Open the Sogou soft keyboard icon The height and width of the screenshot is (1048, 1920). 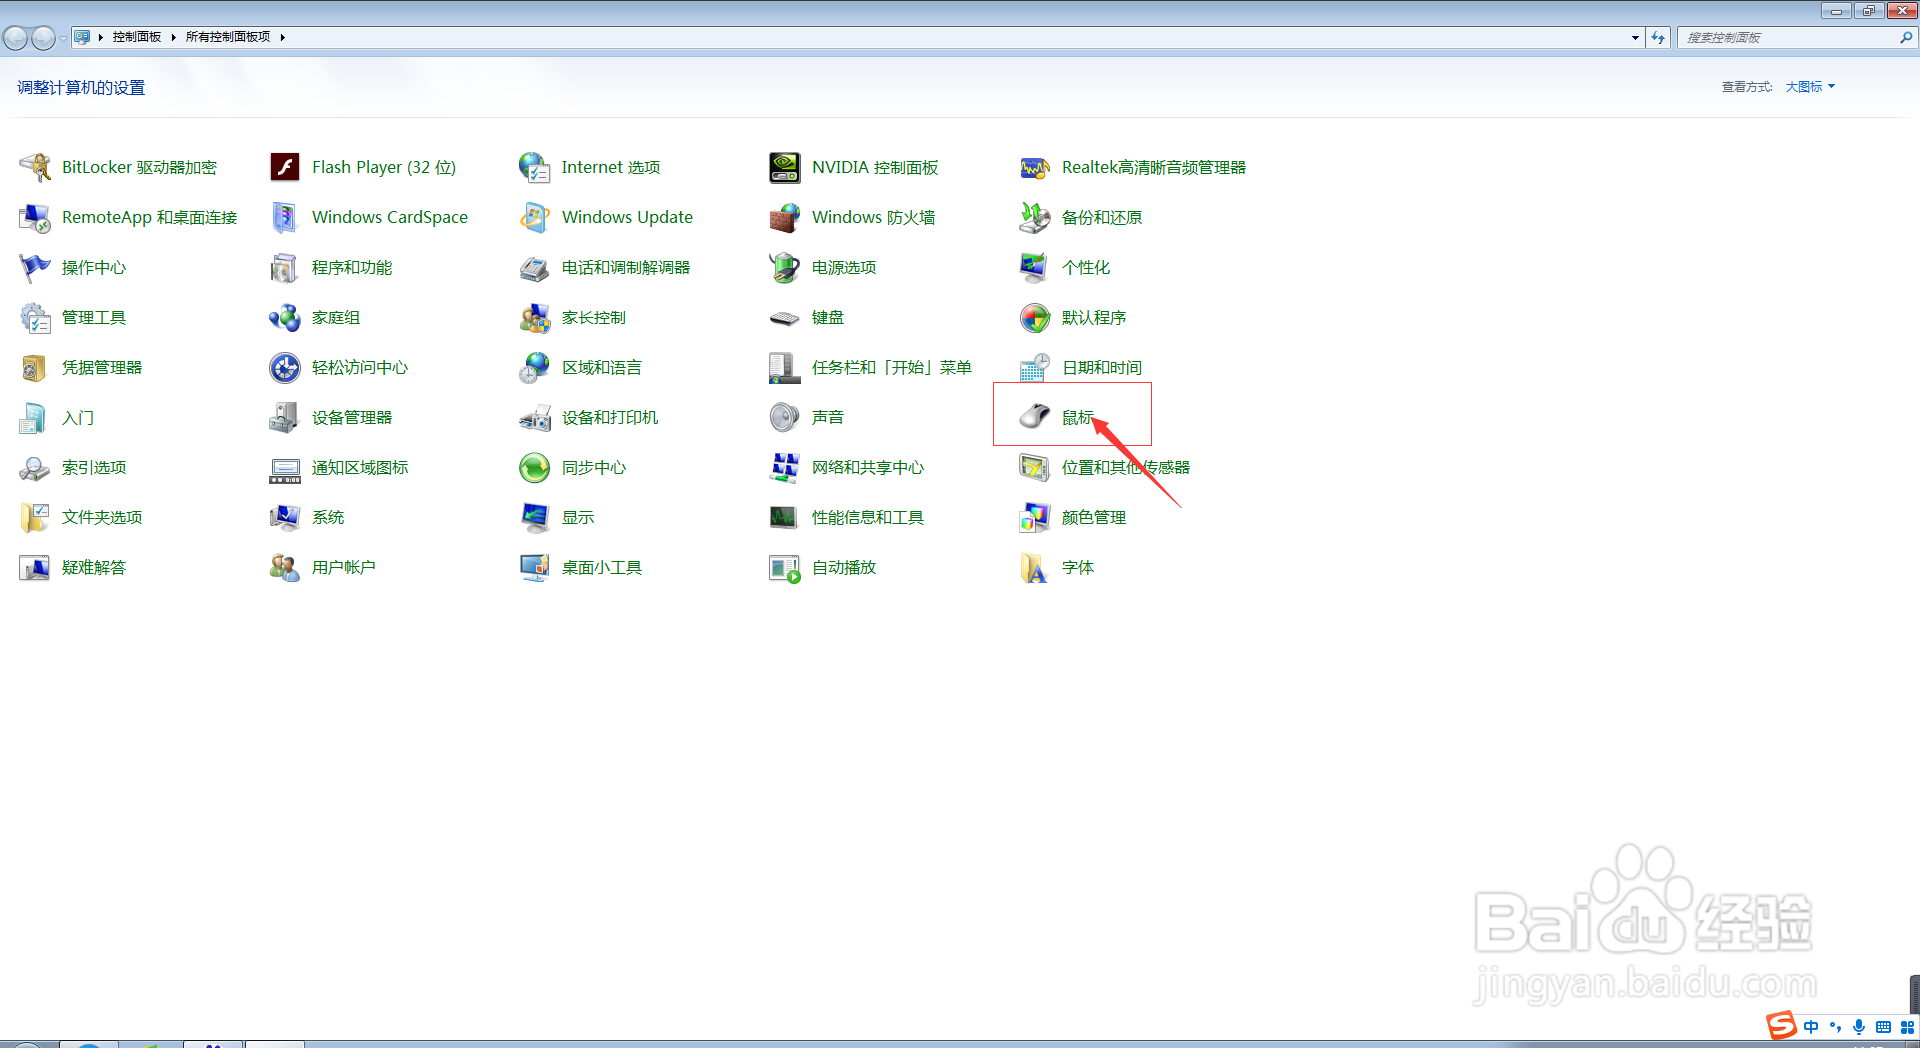(x=1883, y=1027)
